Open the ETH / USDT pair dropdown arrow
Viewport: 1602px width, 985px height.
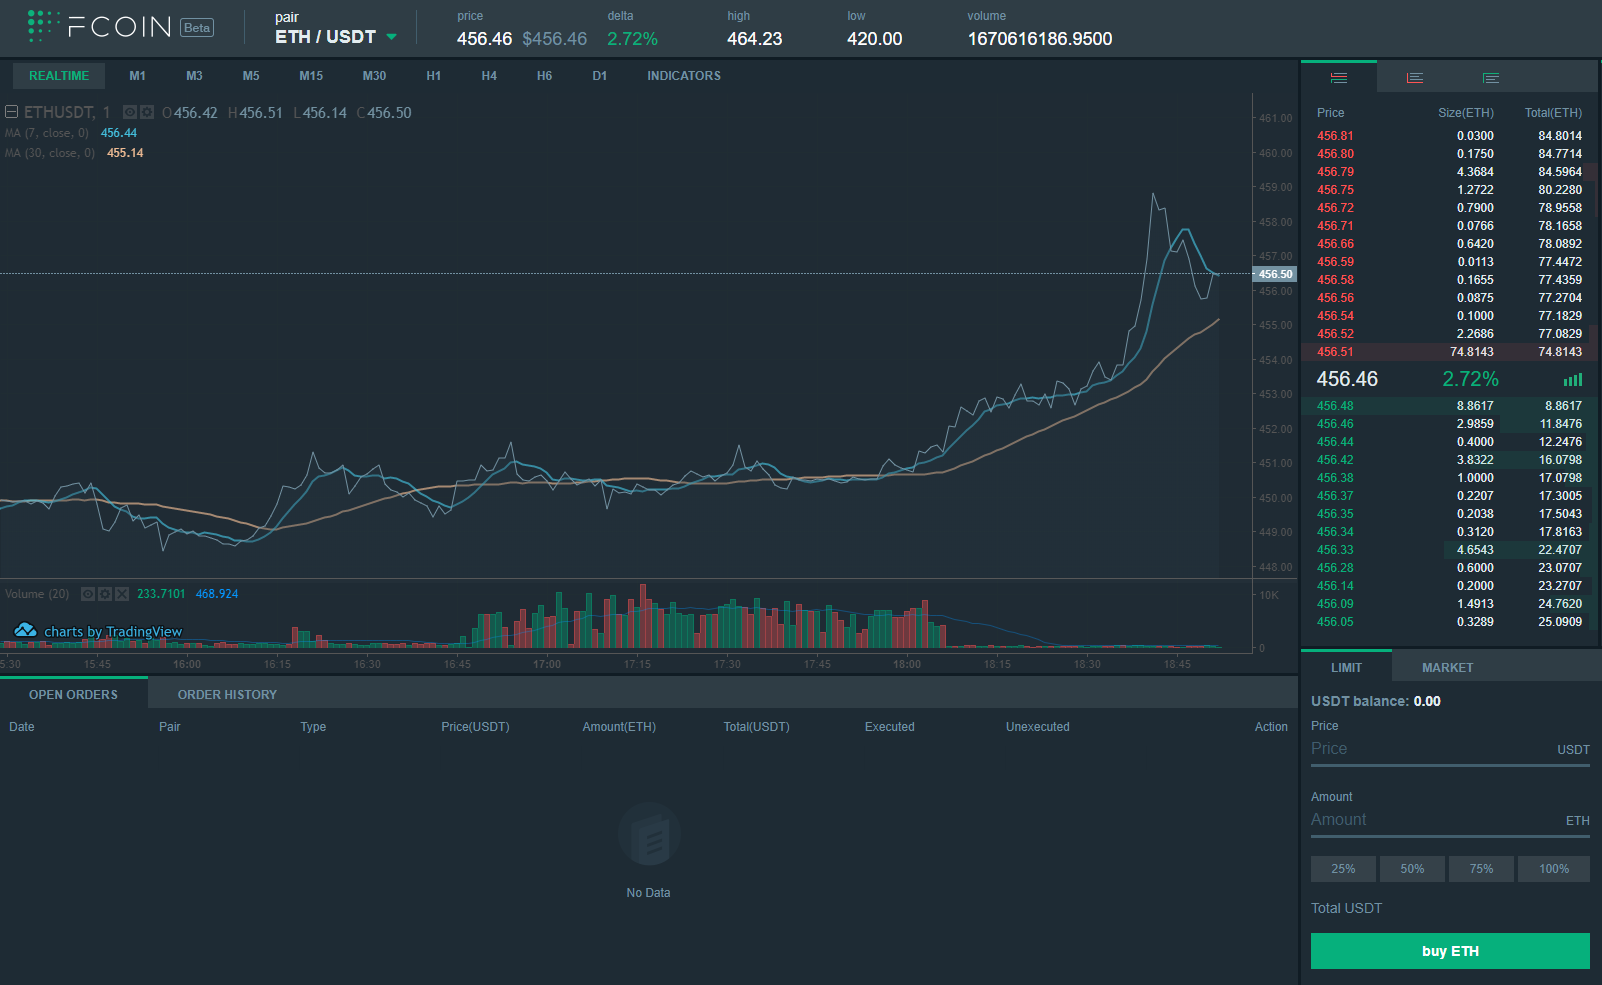click(x=391, y=37)
